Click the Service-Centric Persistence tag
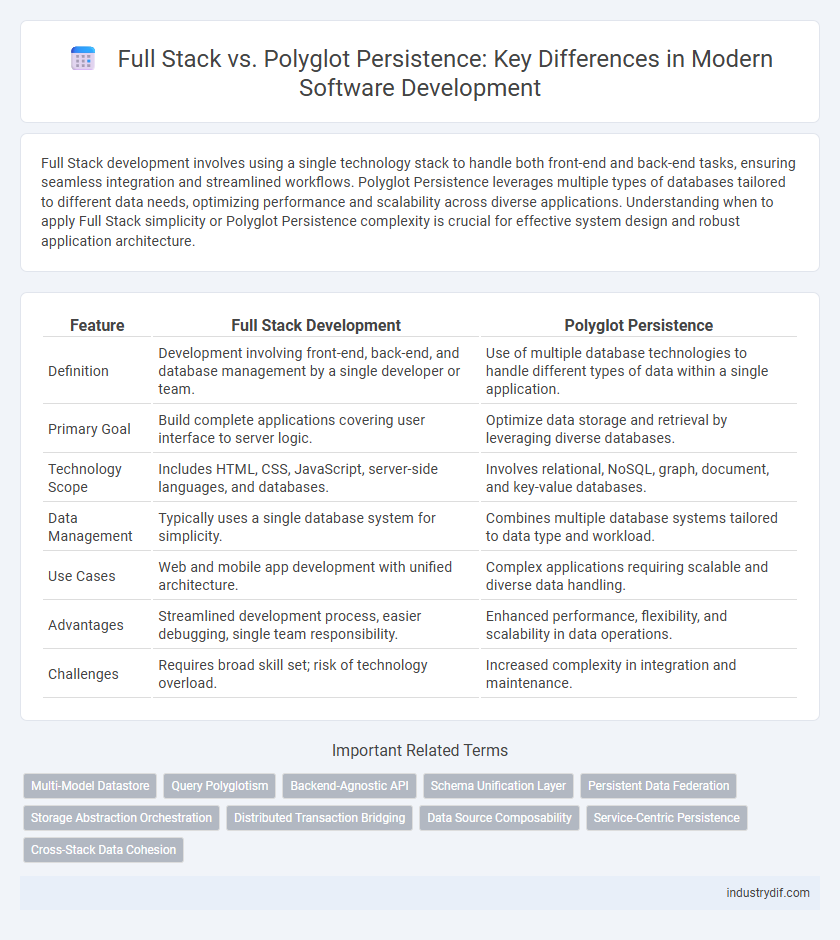This screenshot has width=840, height=940. [667, 818]
